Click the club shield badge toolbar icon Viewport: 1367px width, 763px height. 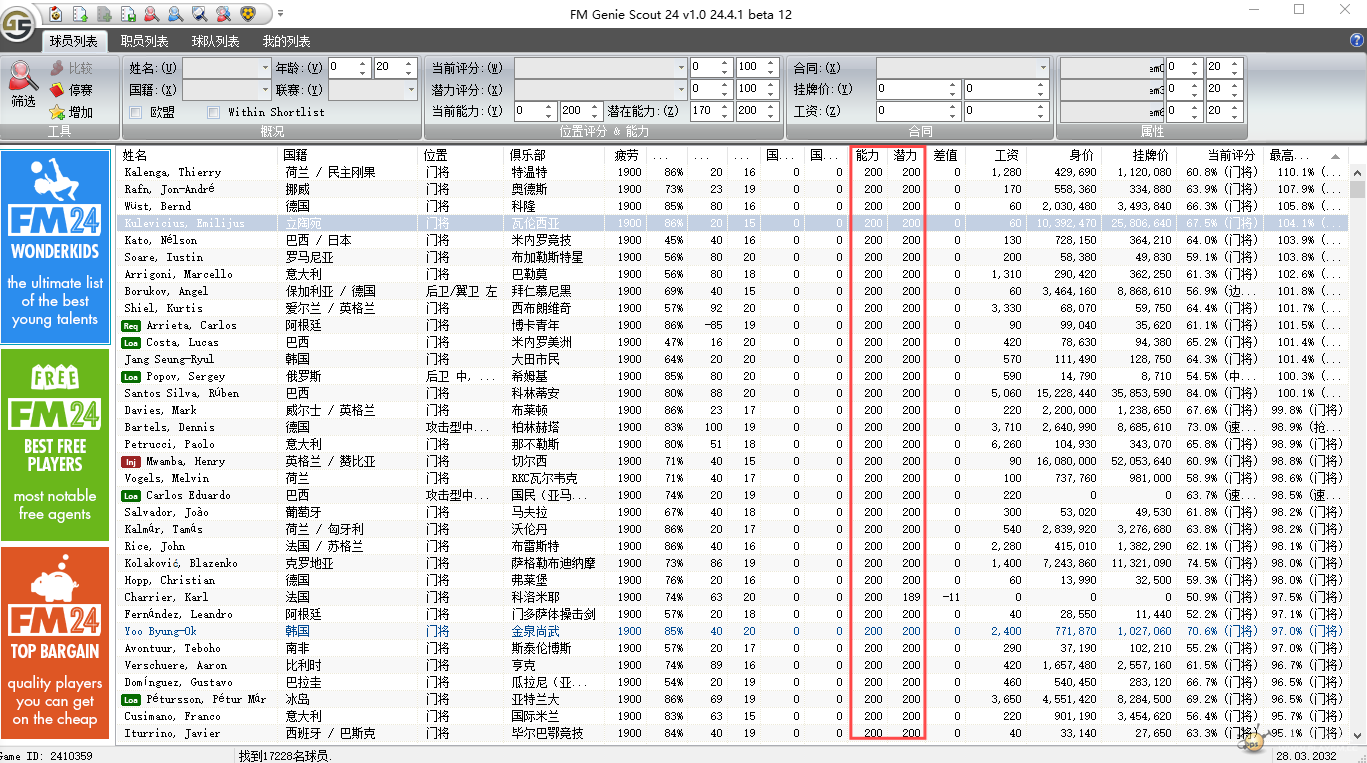(248, 13)
